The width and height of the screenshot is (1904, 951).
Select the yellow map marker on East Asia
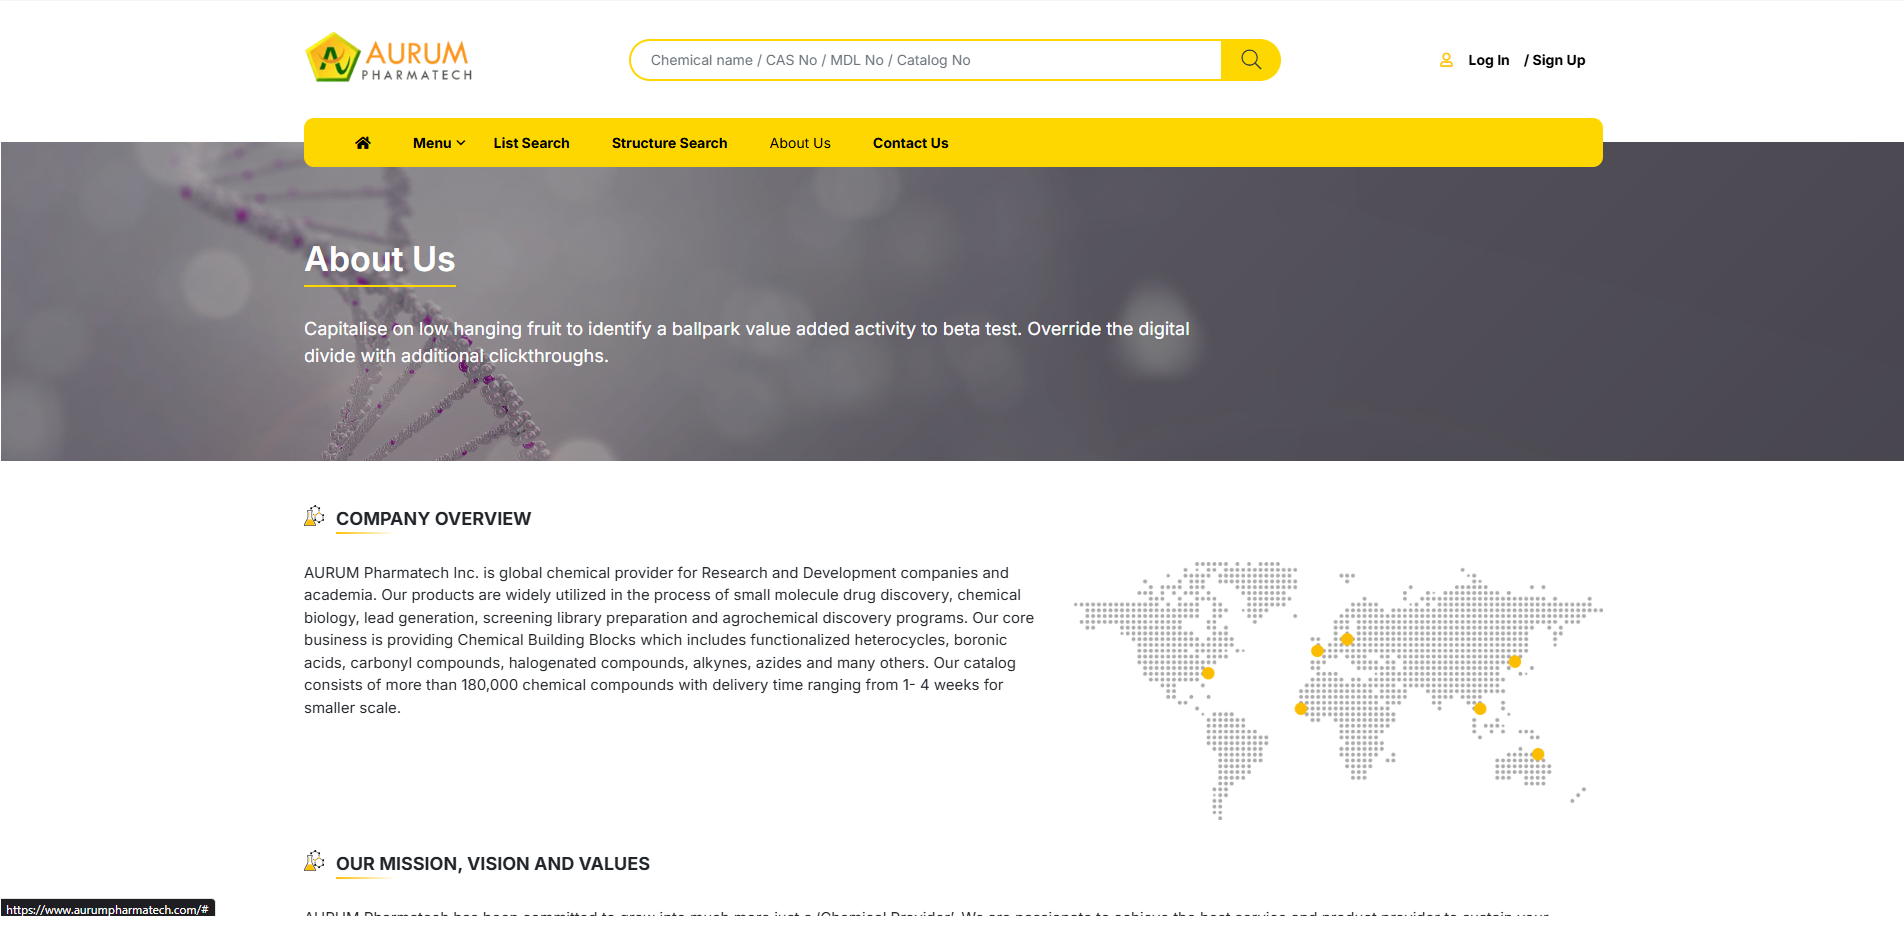pyautogui.click(x=1515, y=661)
